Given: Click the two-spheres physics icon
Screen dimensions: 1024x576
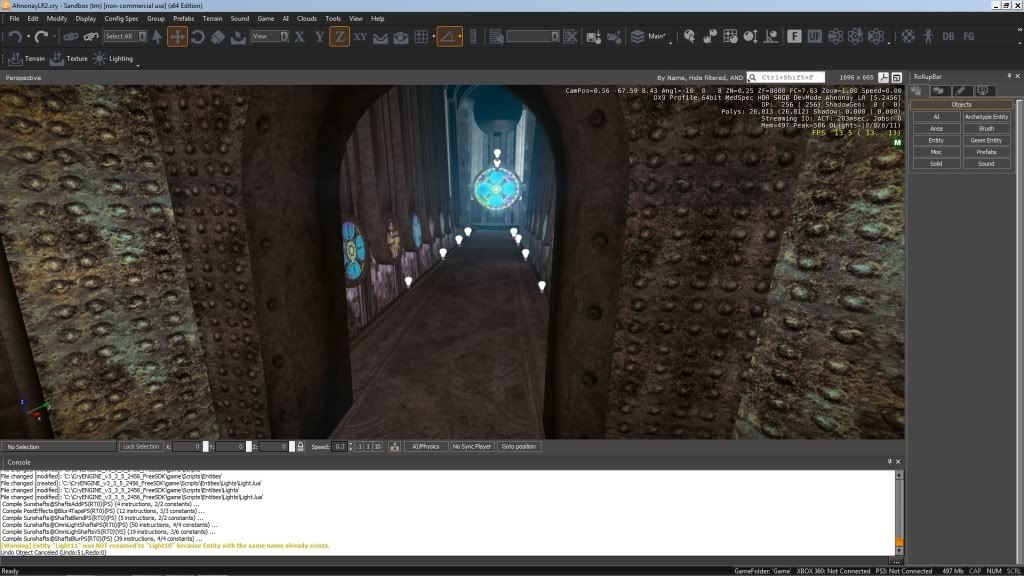Looking at the screenshot, I should [710, 37].
